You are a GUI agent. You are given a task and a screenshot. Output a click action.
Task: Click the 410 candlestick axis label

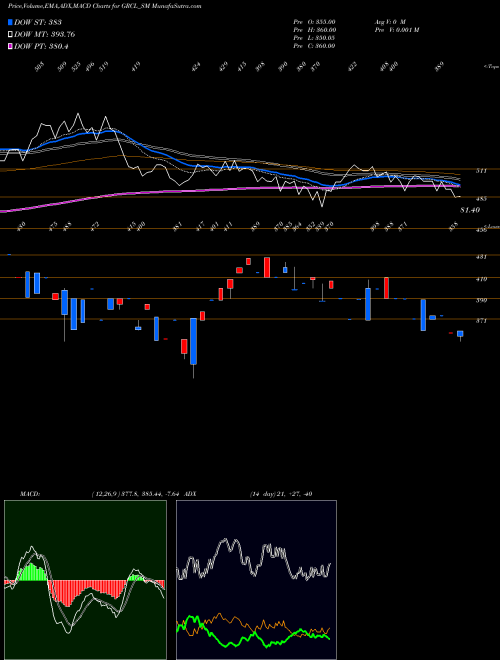[481, 279]
